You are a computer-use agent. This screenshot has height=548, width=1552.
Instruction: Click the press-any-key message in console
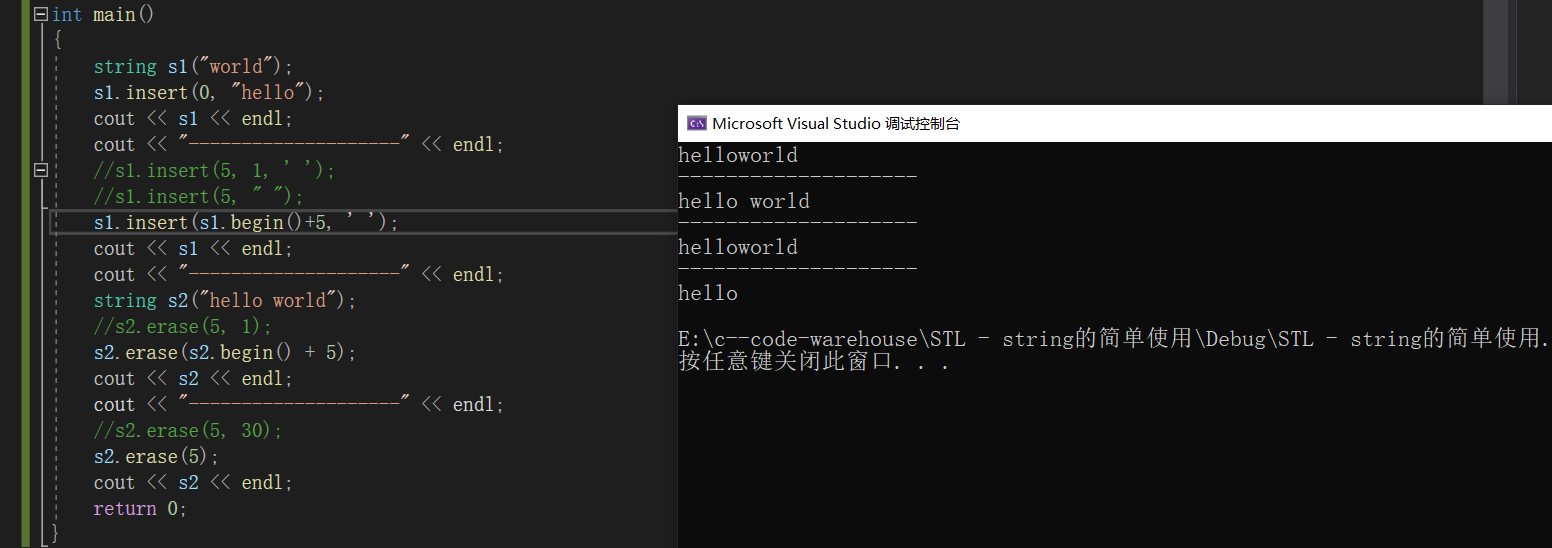pyautogui.click(x=813, y=362)
